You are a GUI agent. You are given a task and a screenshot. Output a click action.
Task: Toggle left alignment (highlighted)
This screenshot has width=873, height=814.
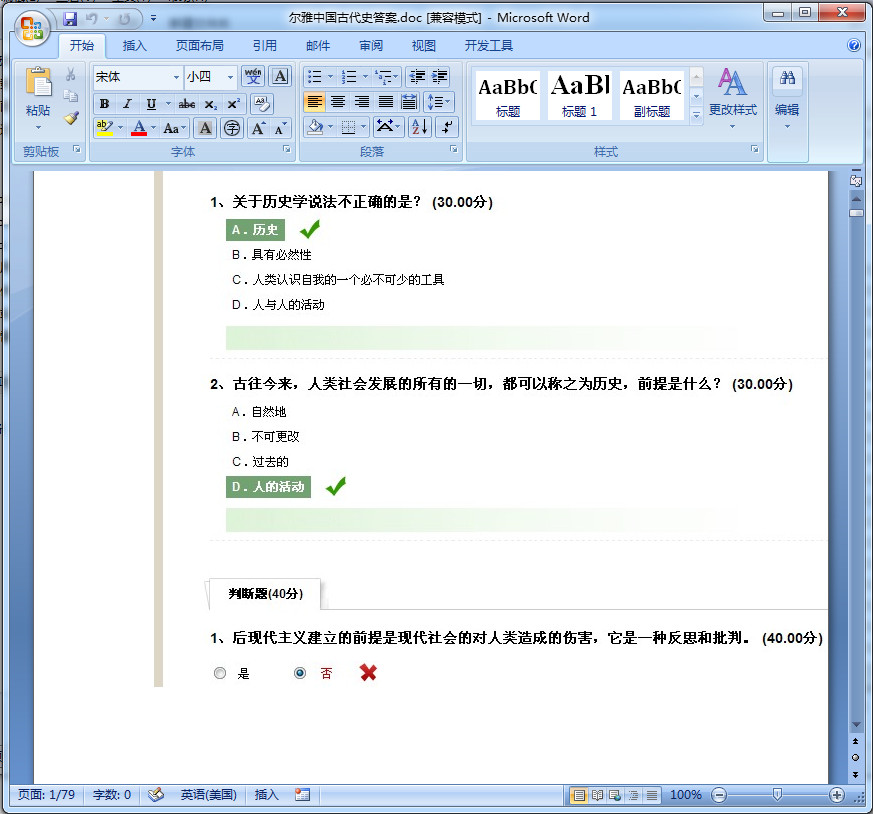click(315, 102)
